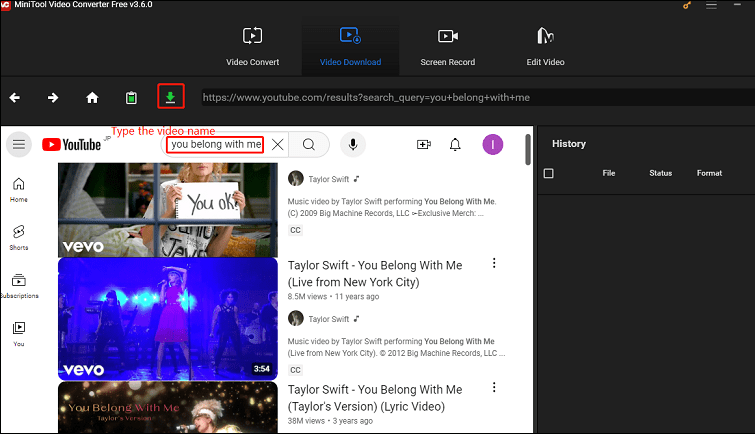Click the clipboard paste URL icon
This screenshot has height=434, width=755.
(131, 98)
